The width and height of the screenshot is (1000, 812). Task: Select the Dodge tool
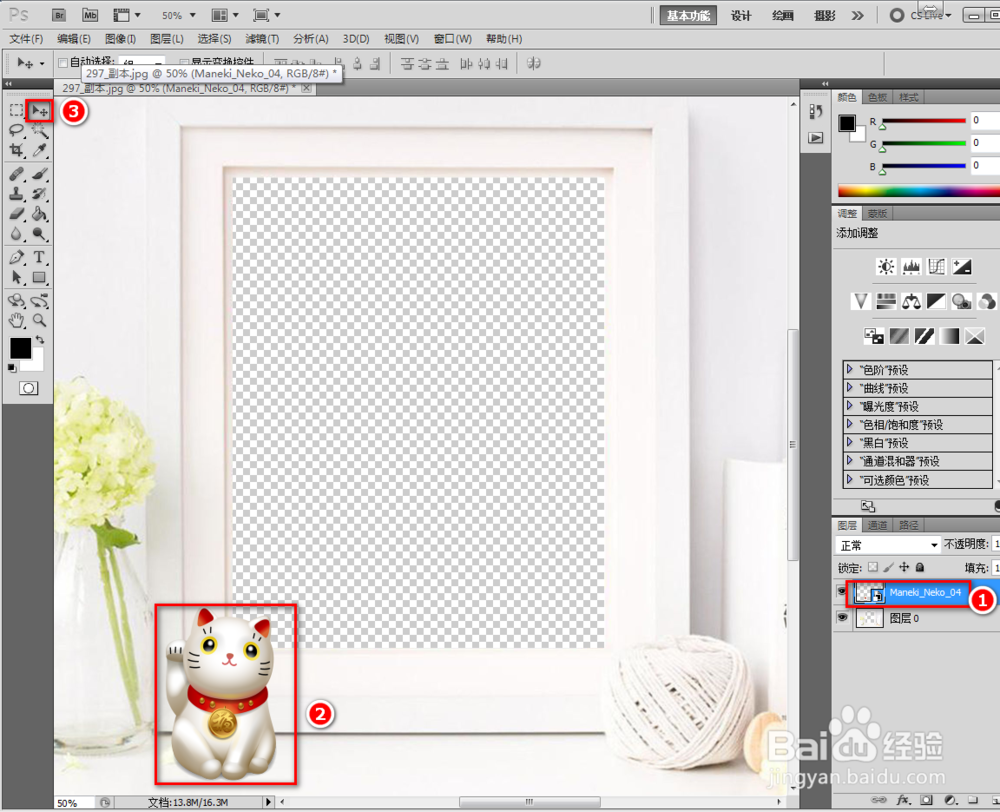(40, 233)
